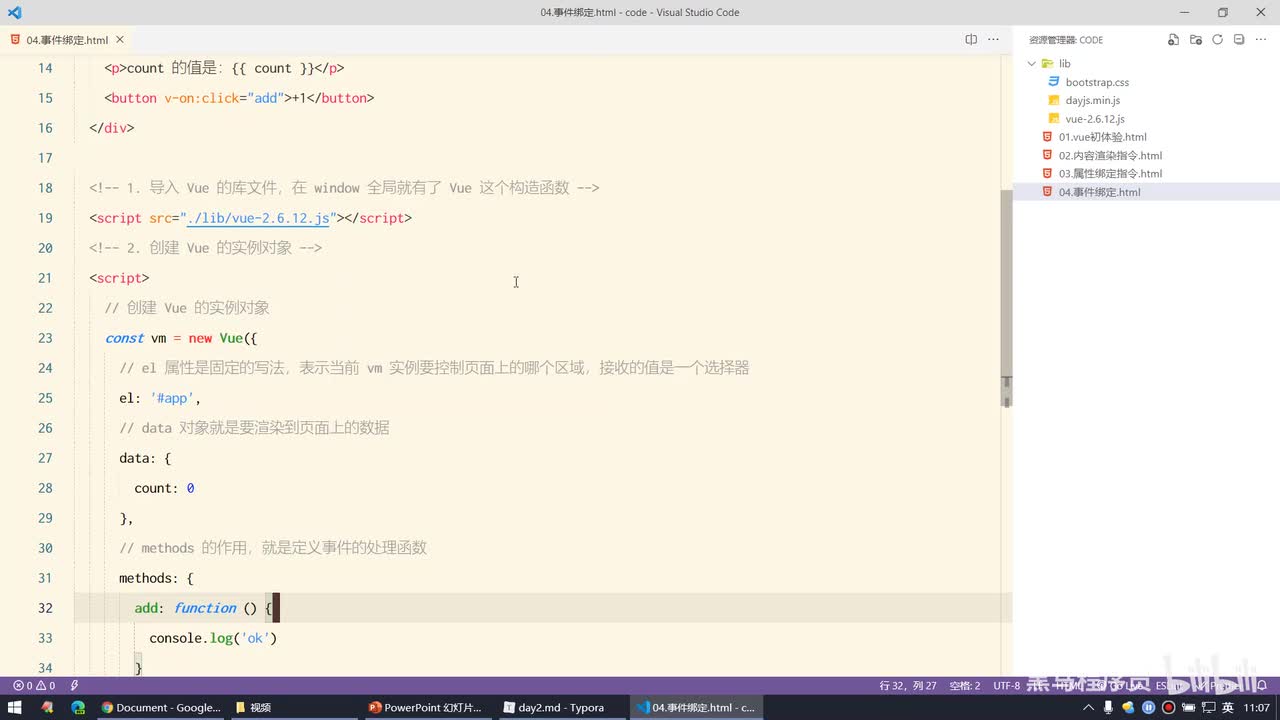Image resolution: width=1280 pixels, height=720 pixels.
Task: Open the 视频 folder taskbar item
Action: pyautogui.click(x=293, y=707)
